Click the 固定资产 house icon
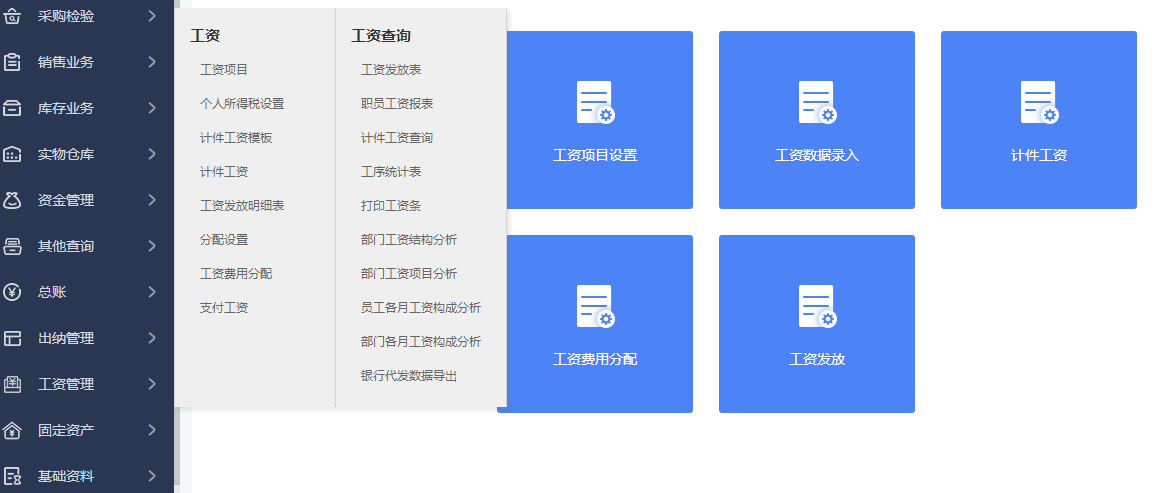This screenshot has height=493, width=1165. click(x=11, y=430)
